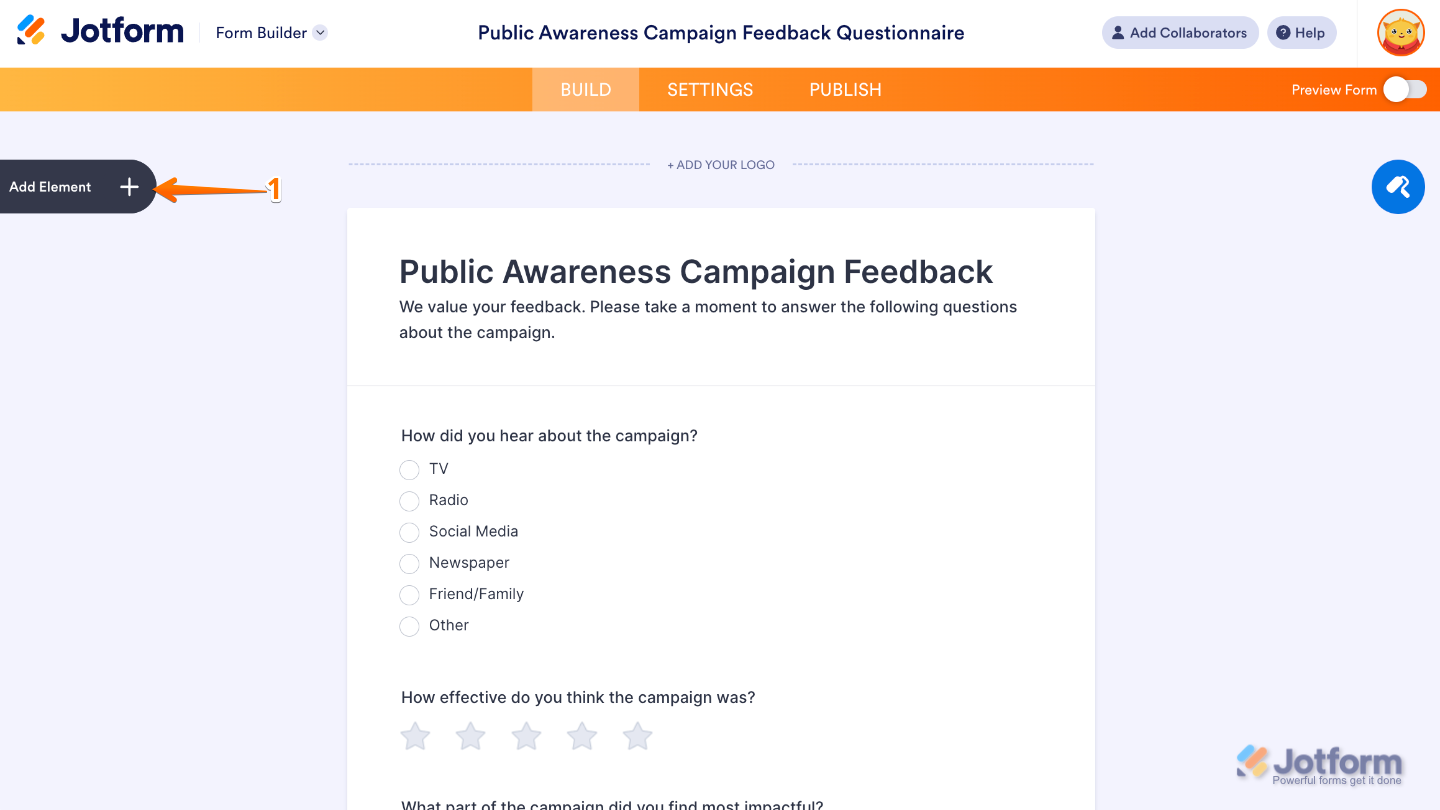Screen dimensions: 1440x810
Task: Rate the campaign with the first star
Action: pyautogui.click(x=415, y=737)
